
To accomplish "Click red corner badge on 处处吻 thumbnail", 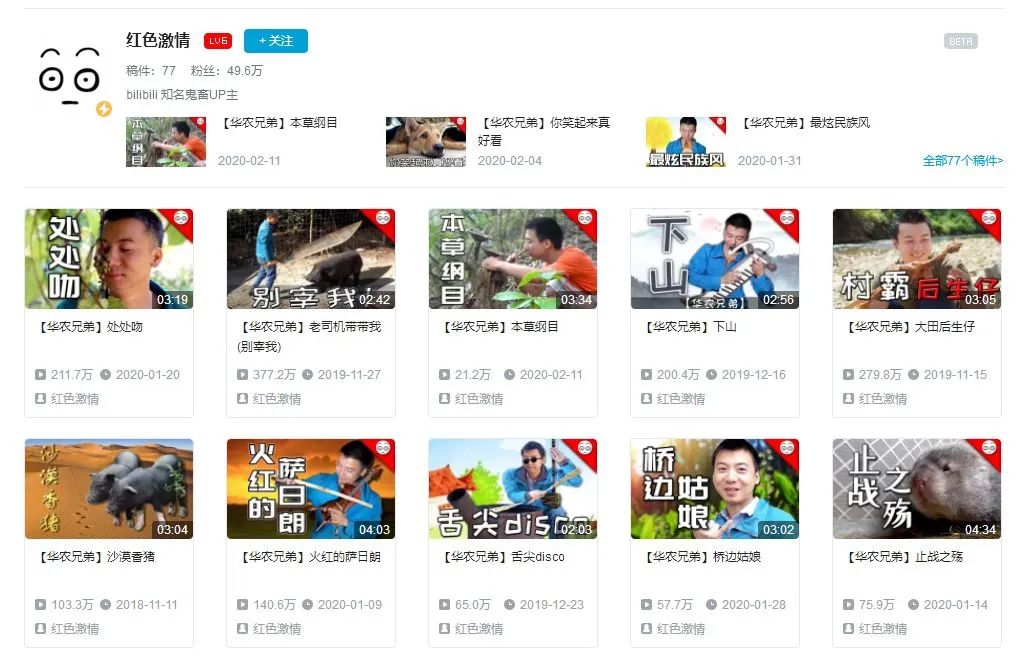I will pos(180,219).
